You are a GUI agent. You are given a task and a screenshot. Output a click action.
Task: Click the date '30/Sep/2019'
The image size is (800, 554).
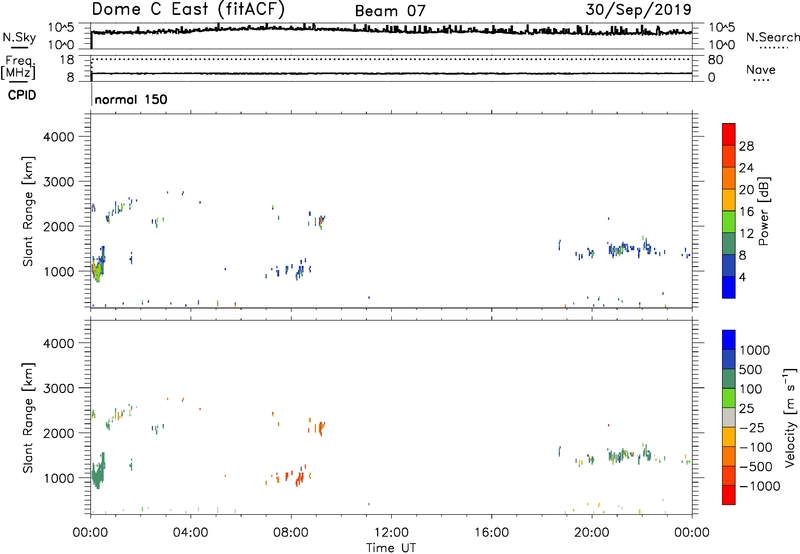tap(638, 9)
